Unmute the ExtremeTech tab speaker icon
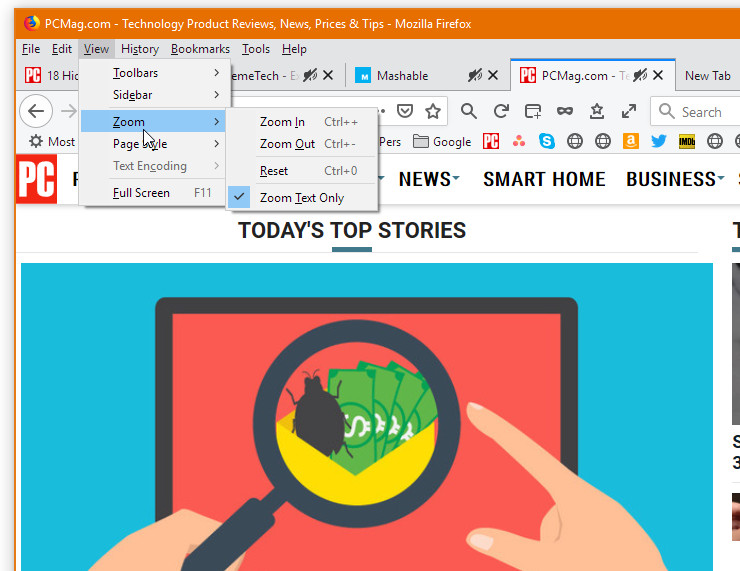 [310, 75]
